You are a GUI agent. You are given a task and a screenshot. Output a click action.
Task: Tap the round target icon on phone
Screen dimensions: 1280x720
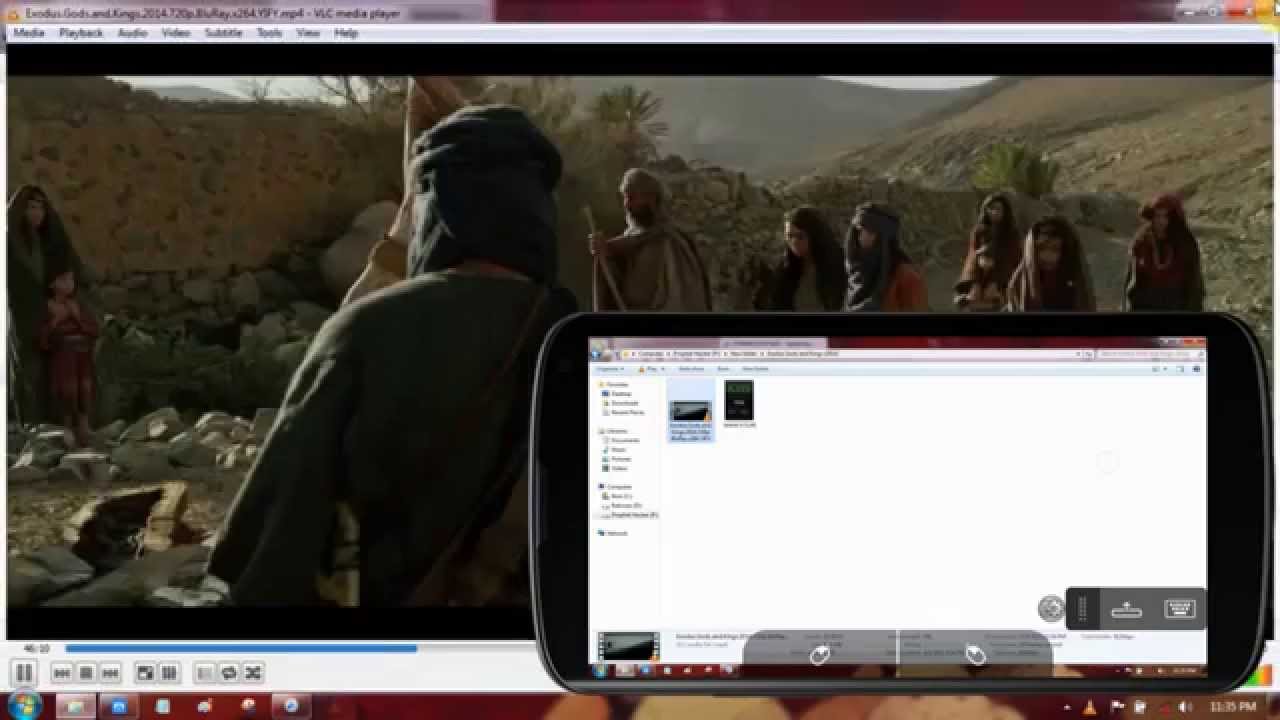pos(1051,608)
